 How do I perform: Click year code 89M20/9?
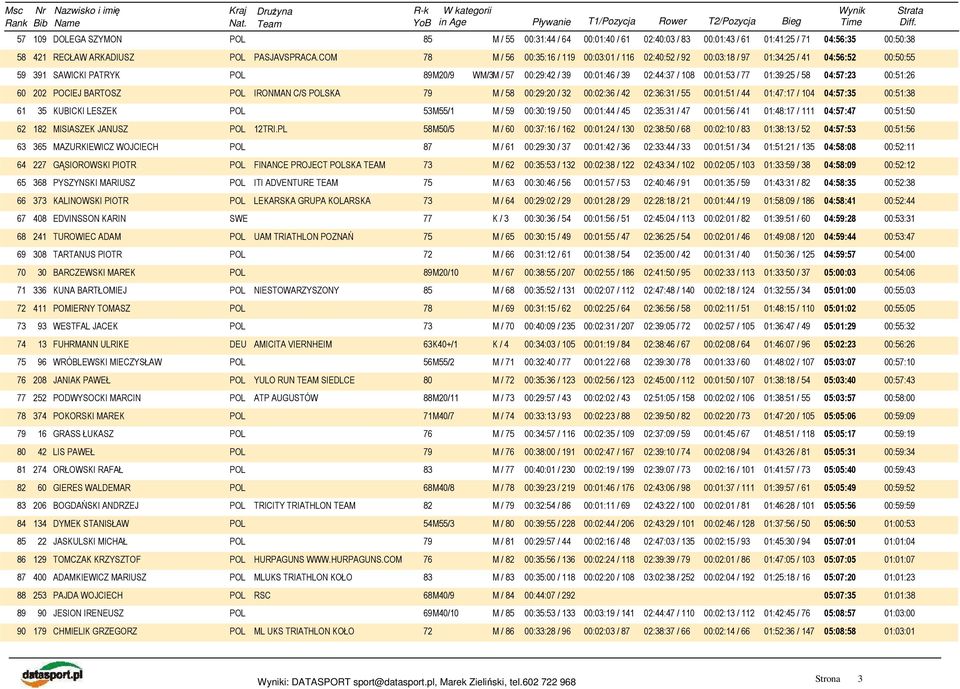coord(438,75)
